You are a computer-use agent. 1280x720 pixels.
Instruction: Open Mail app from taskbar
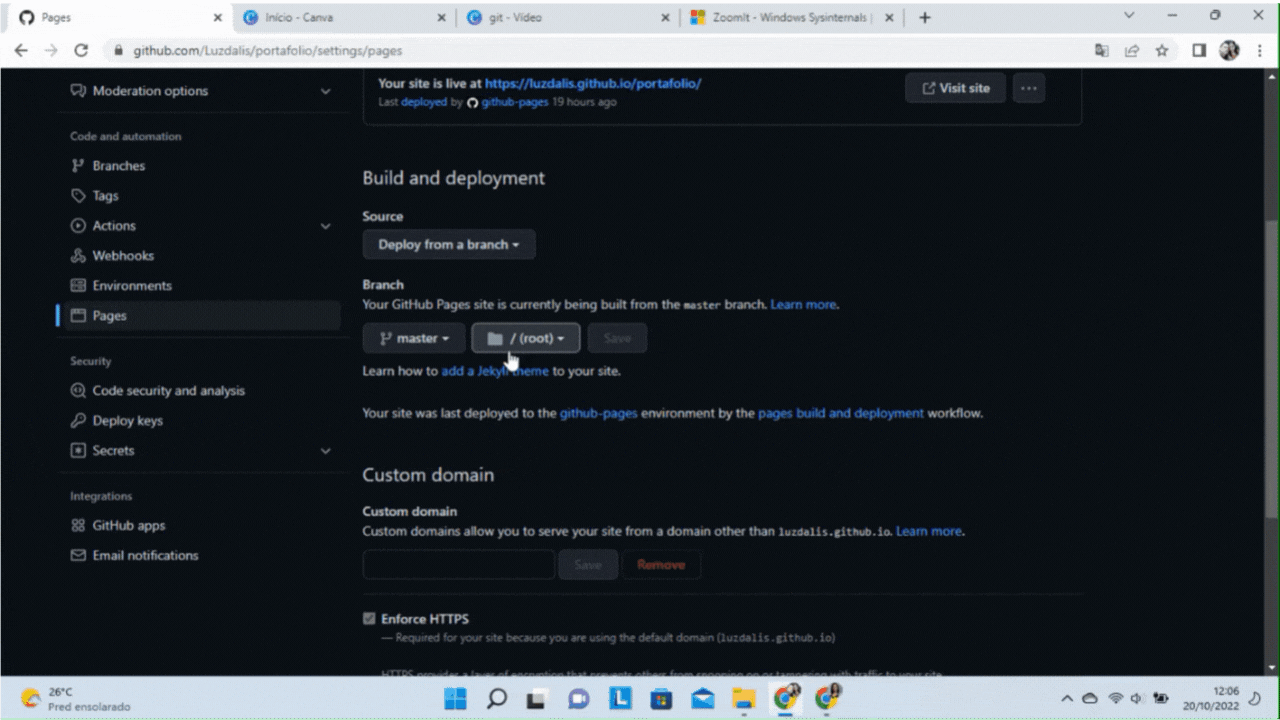coord(702,698)
